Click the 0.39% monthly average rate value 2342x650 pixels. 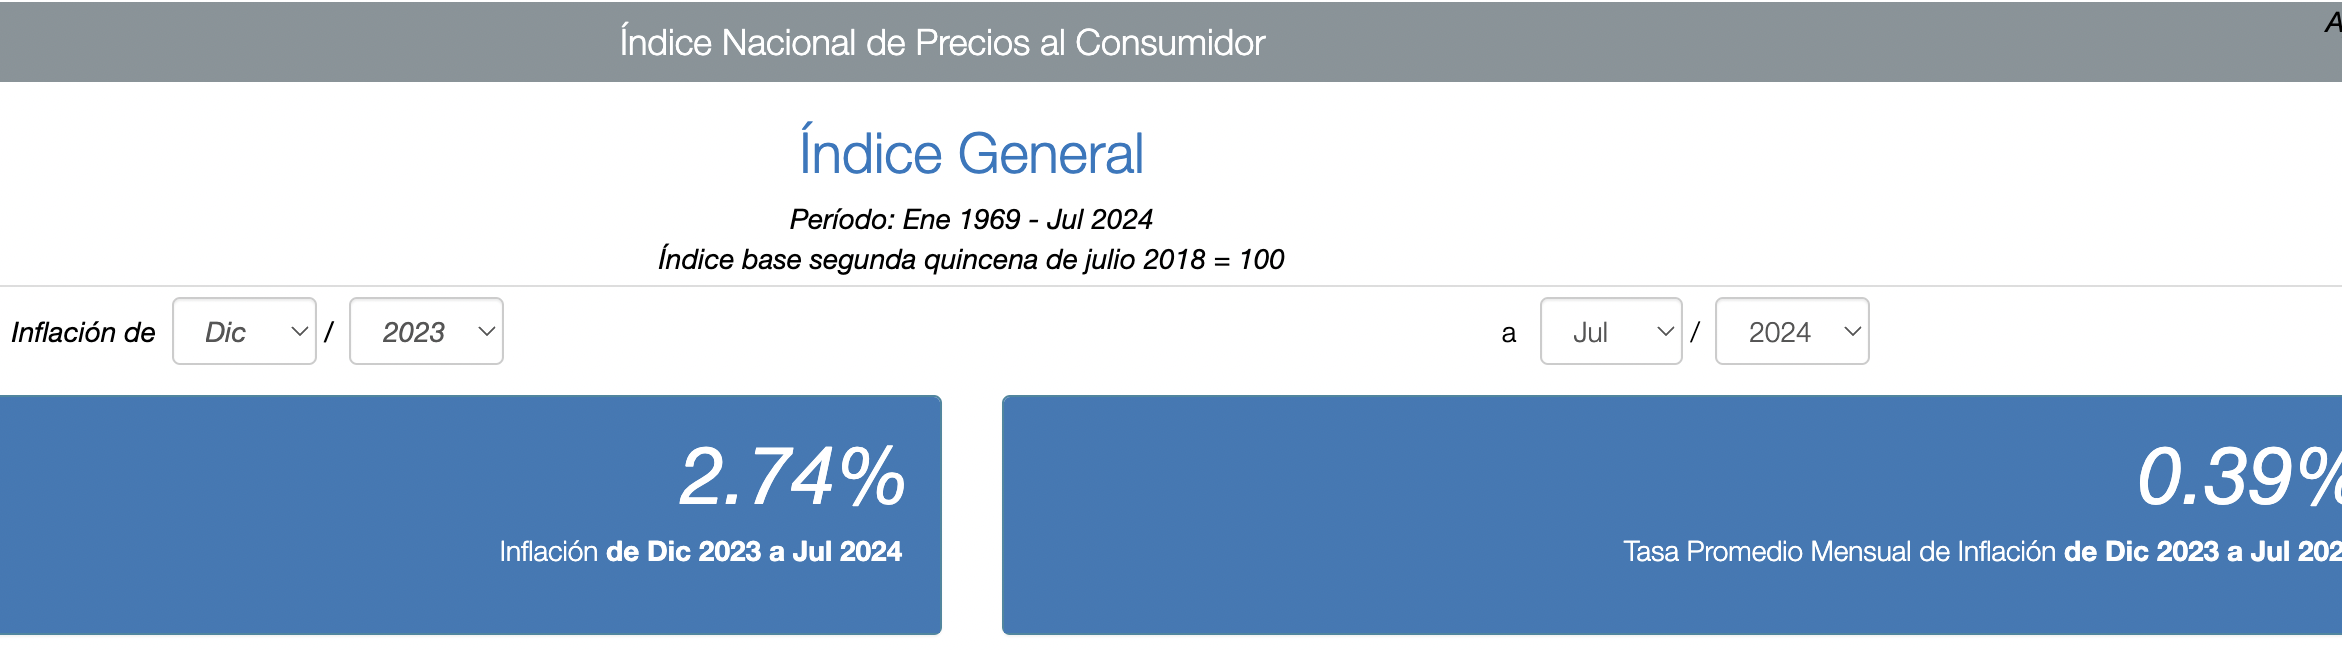point(2239,476)
